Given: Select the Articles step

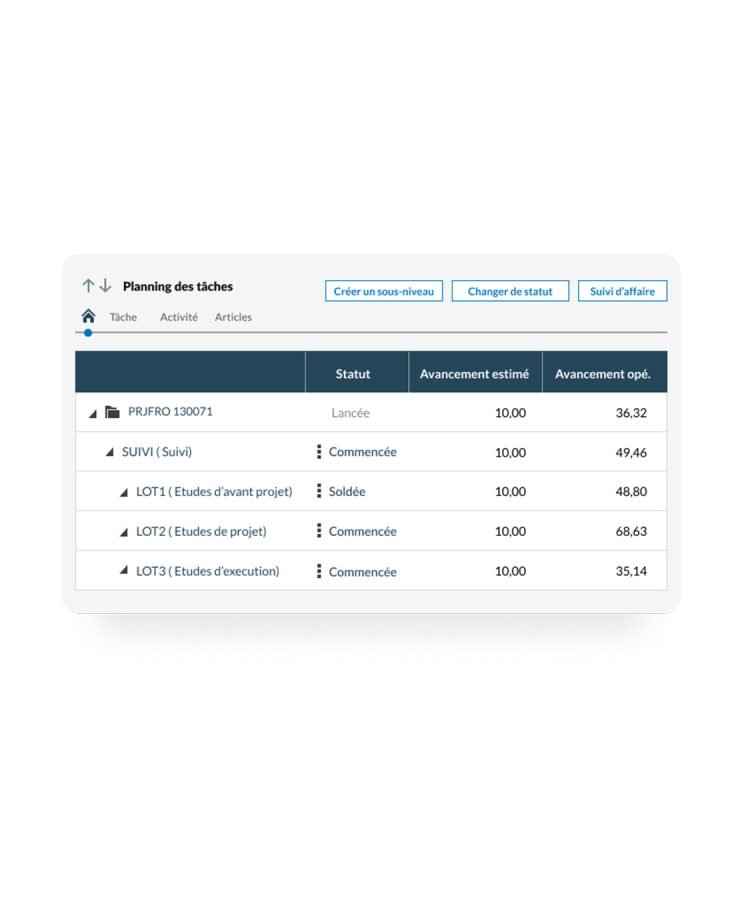Looking at the screenshot, I should [x=233, y=317].
